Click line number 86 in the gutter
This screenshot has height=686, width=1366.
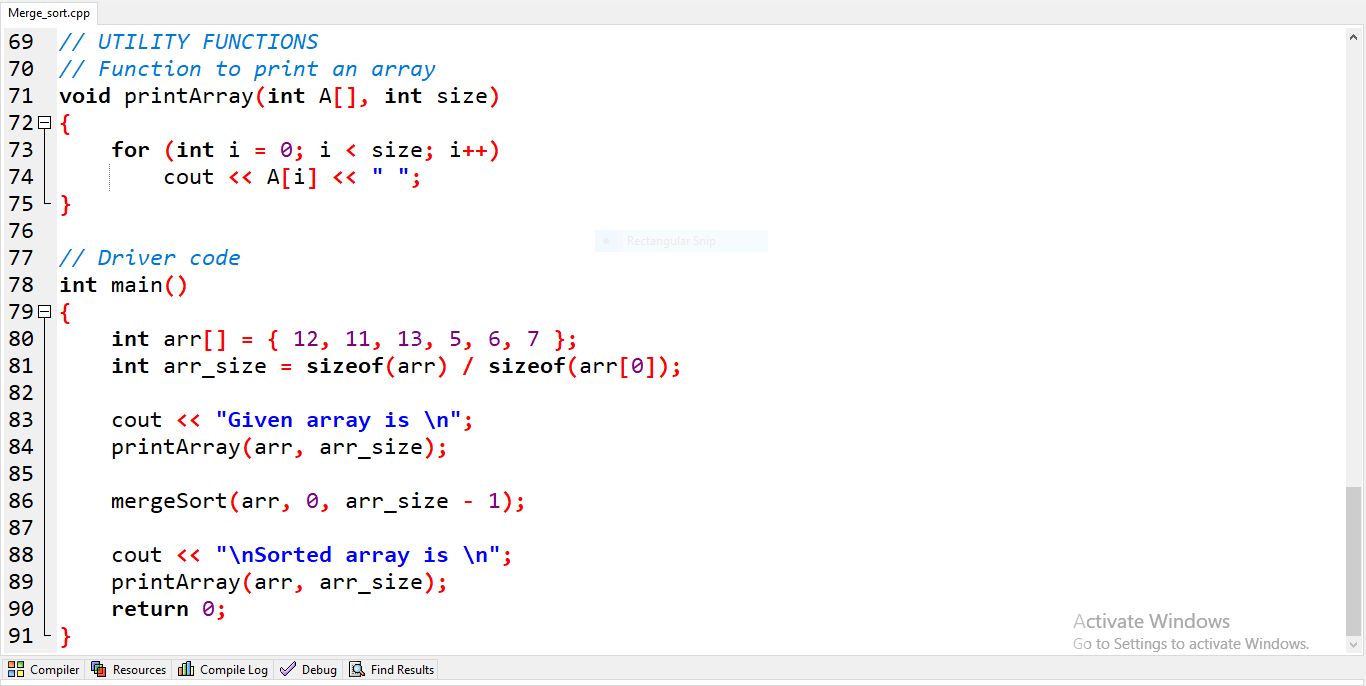(21, 500)
